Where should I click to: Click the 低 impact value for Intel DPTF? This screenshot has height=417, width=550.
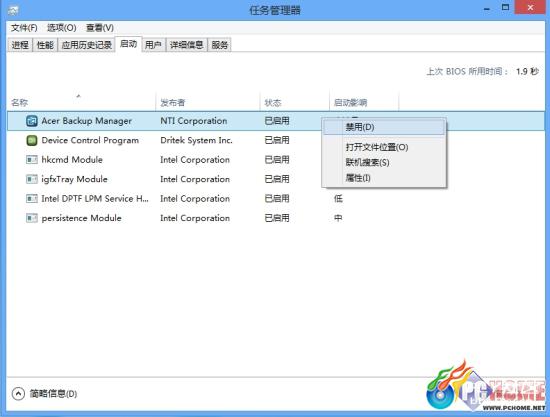[338, 199]
